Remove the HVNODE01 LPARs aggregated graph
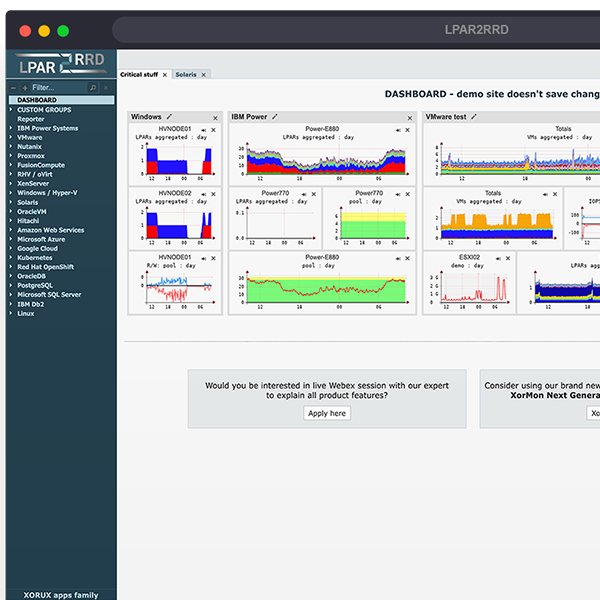600x600 pixels. 214,130
